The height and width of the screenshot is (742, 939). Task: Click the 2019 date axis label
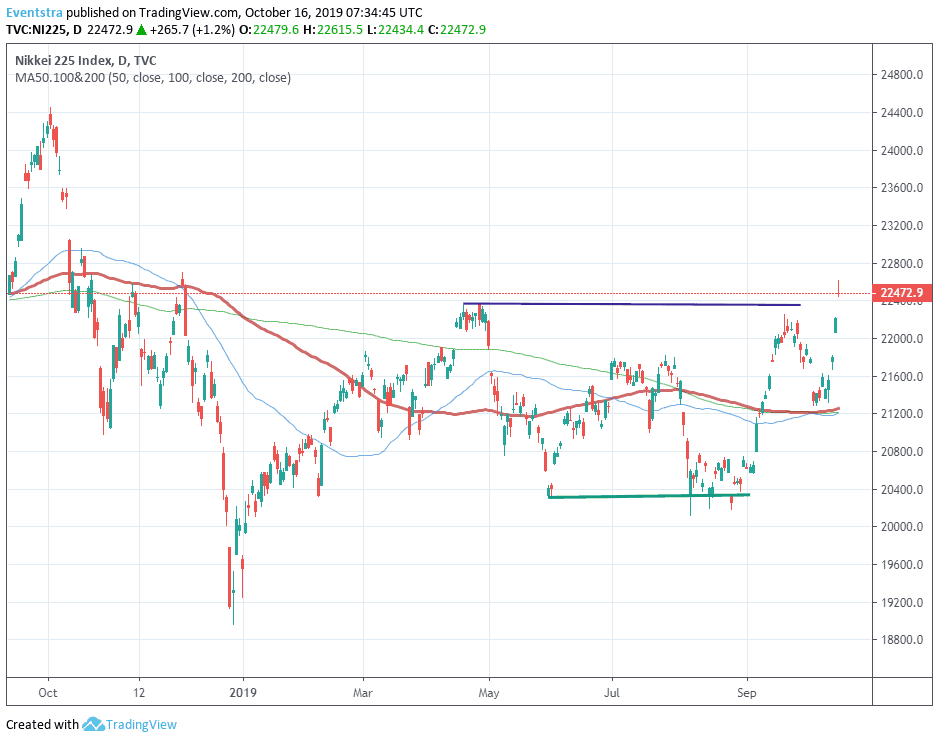coord(243,693)
